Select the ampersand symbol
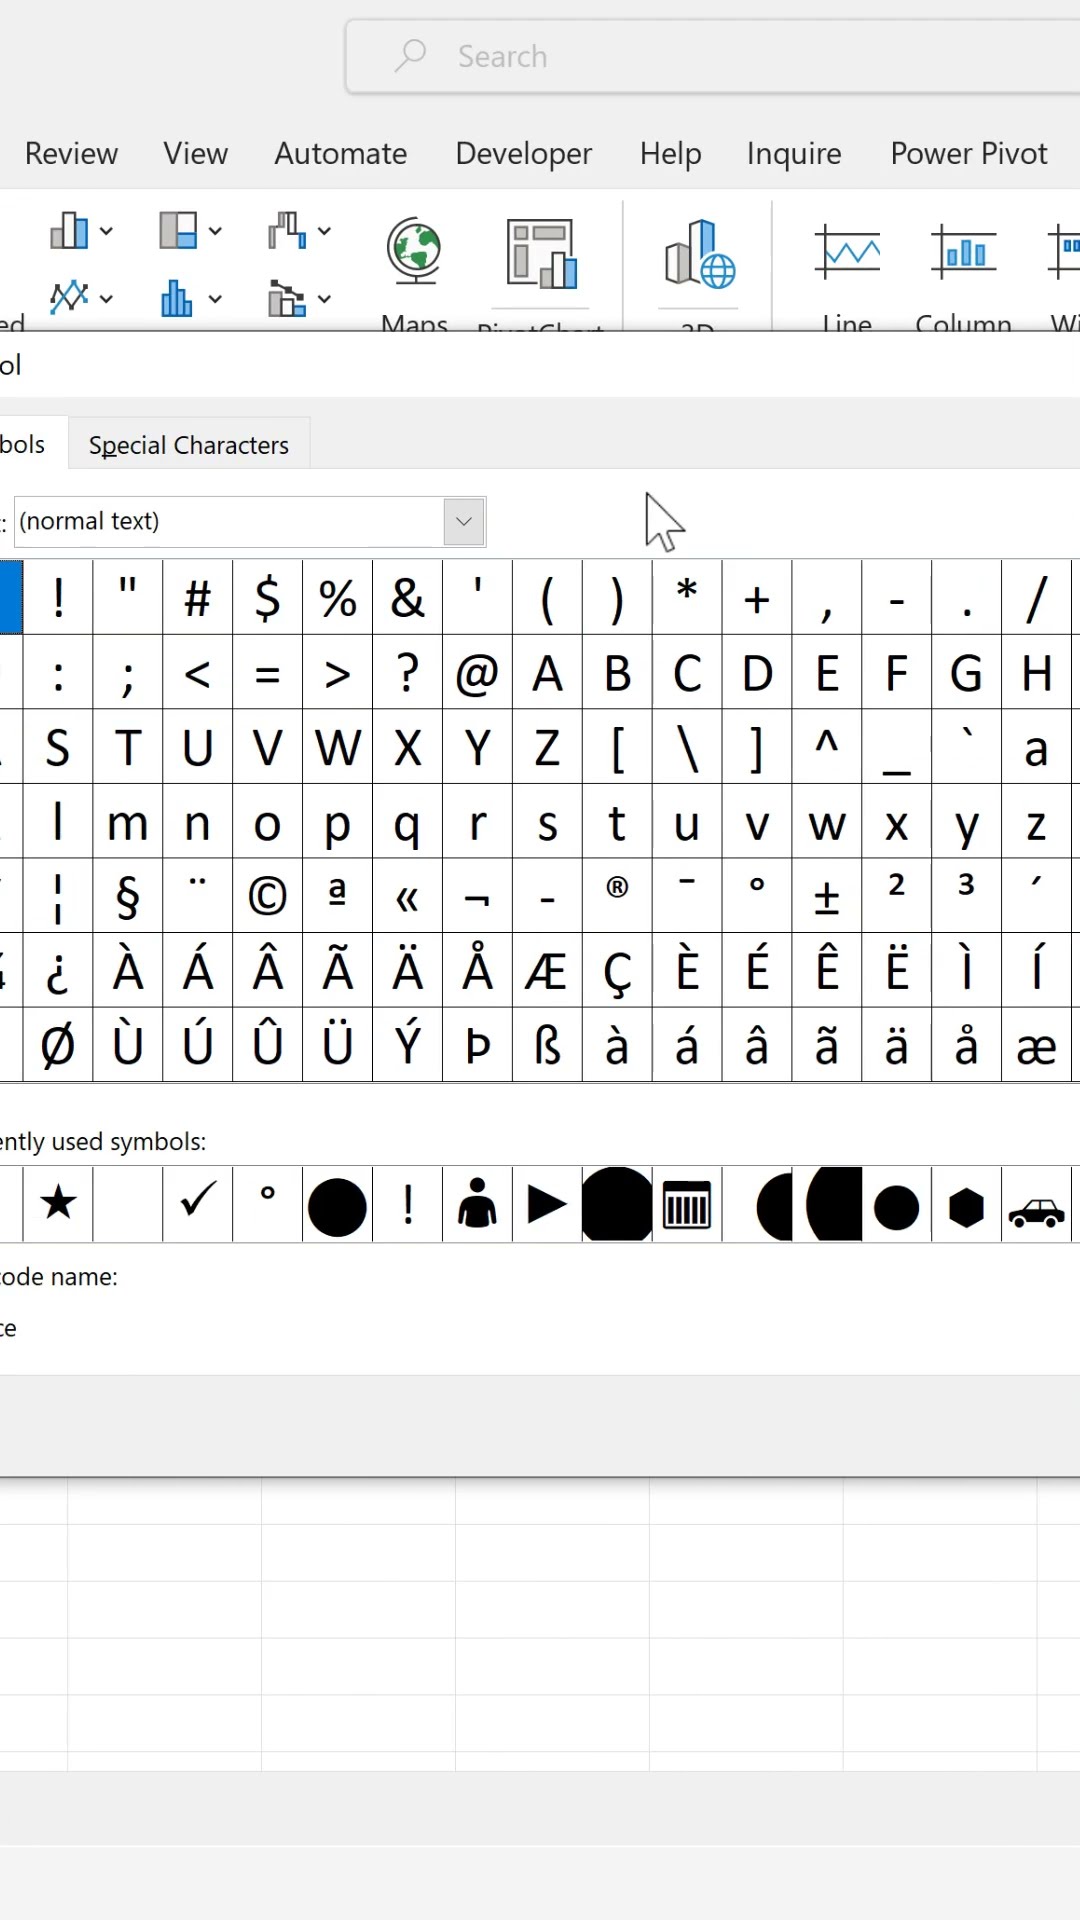 click(407, 598)
